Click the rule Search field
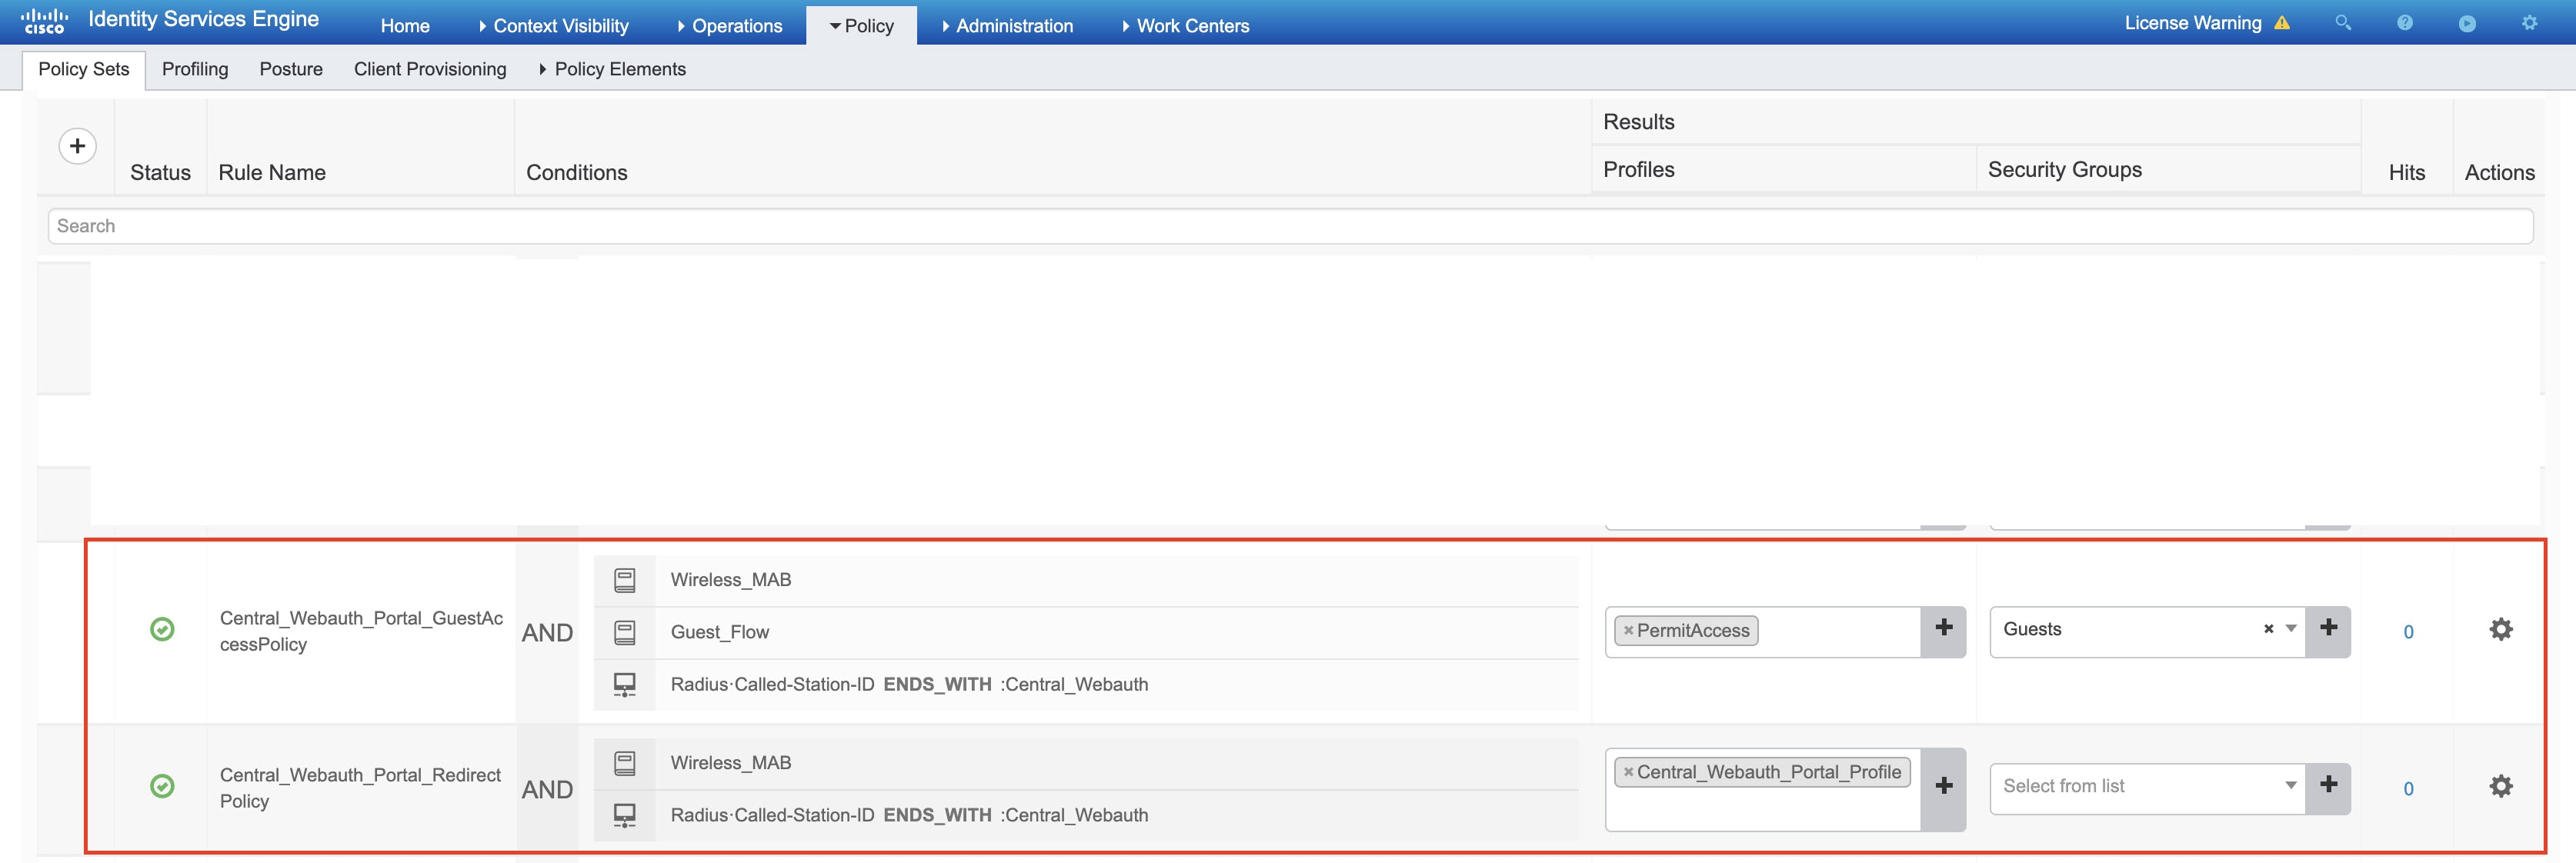The width and height of the screenshot is (2576, 863). (1290, 226)
